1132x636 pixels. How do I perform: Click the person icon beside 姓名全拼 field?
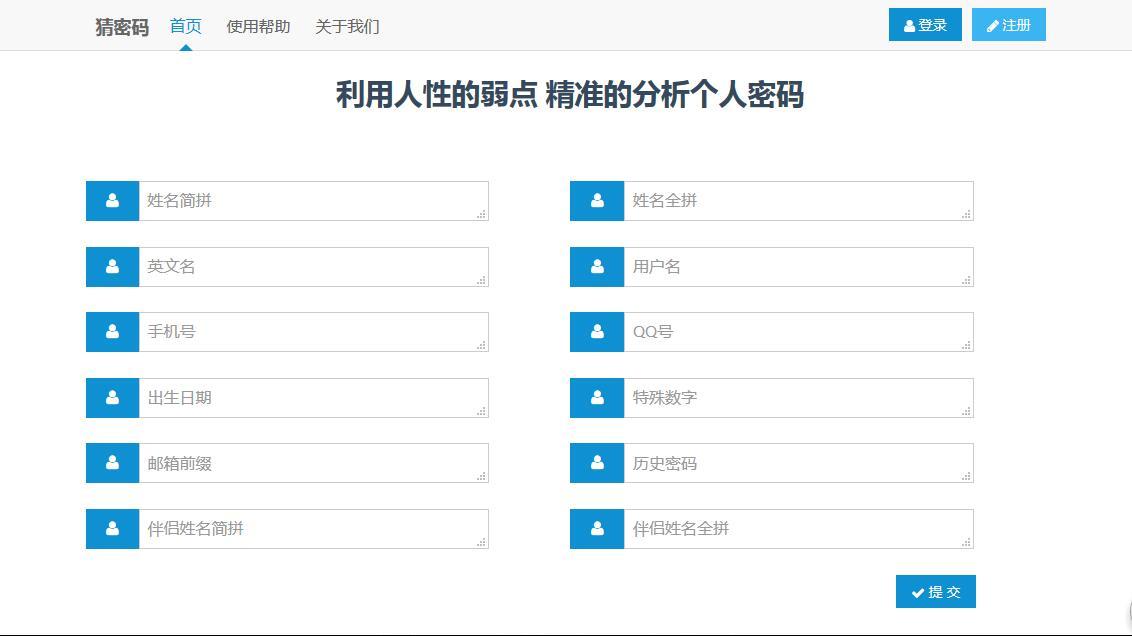click(597, 200)
